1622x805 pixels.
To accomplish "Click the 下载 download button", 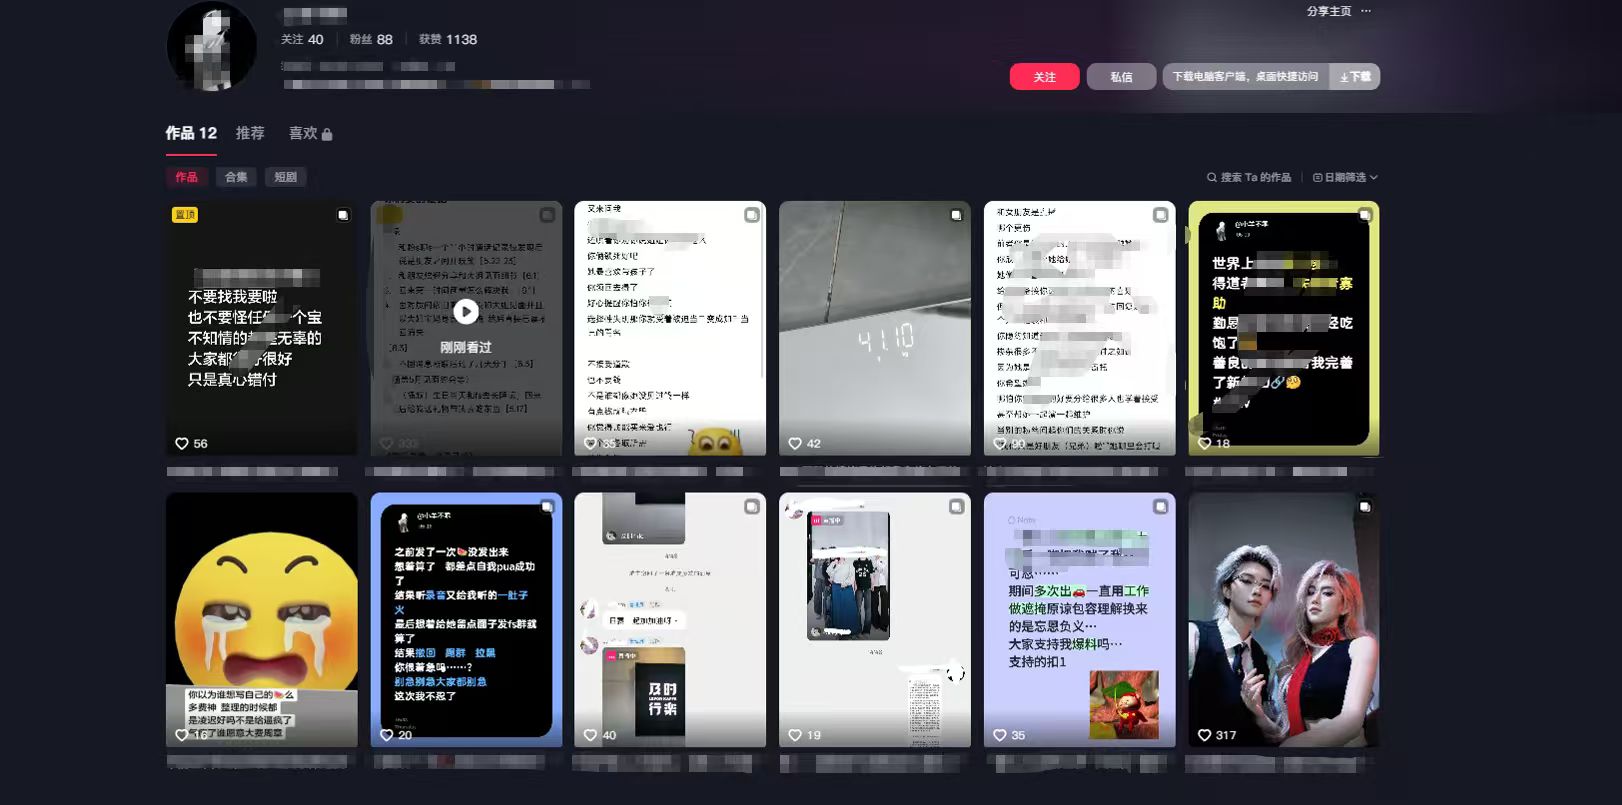I will point(1355,77).
